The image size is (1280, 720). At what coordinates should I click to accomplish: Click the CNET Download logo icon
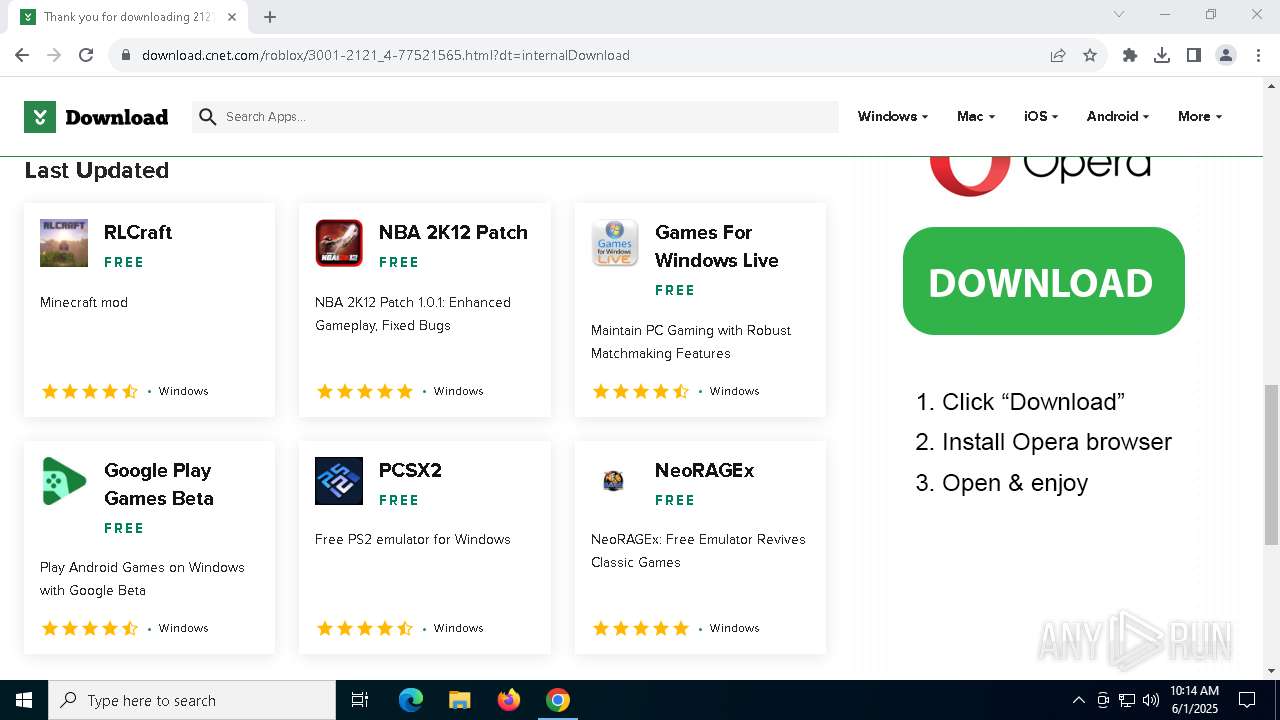coord(40,117)
